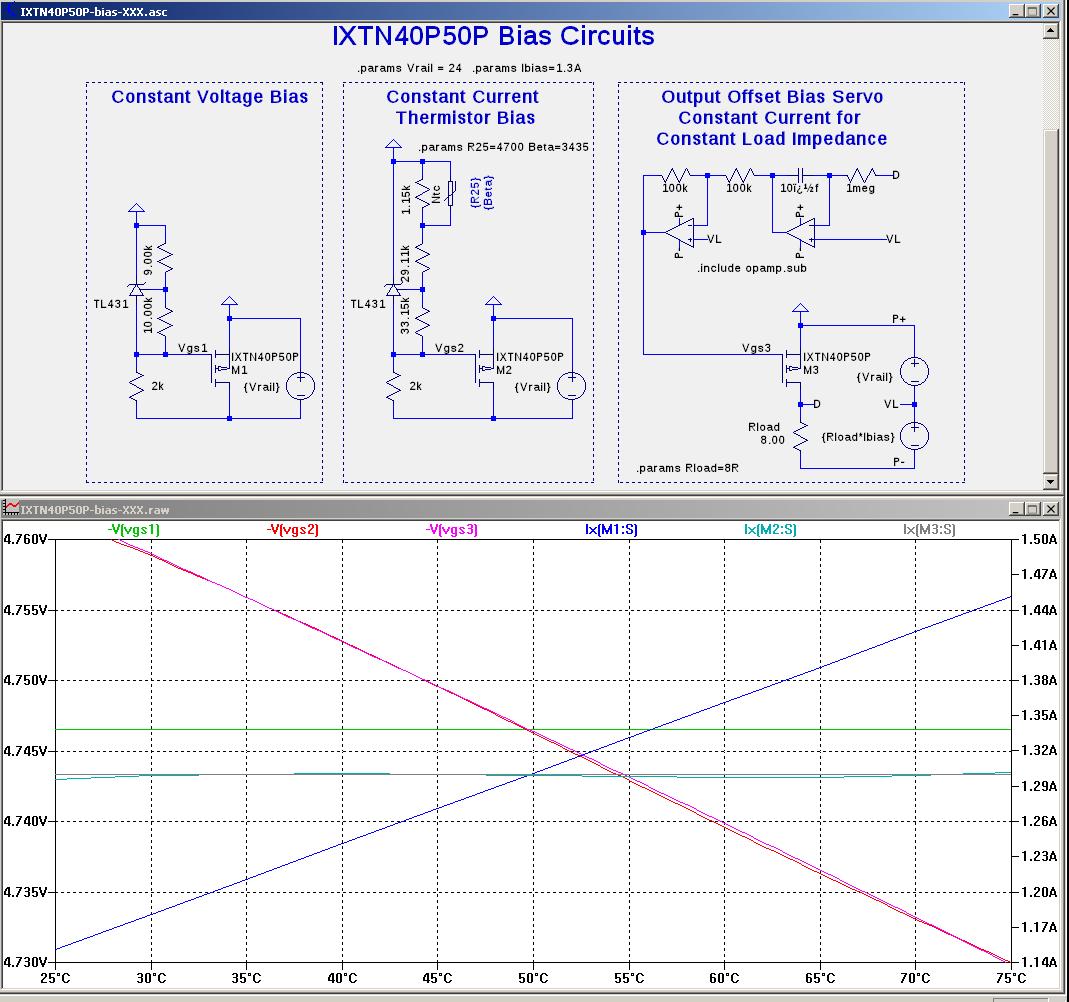Click the 1.50A right axis label

click(1039, 539)
